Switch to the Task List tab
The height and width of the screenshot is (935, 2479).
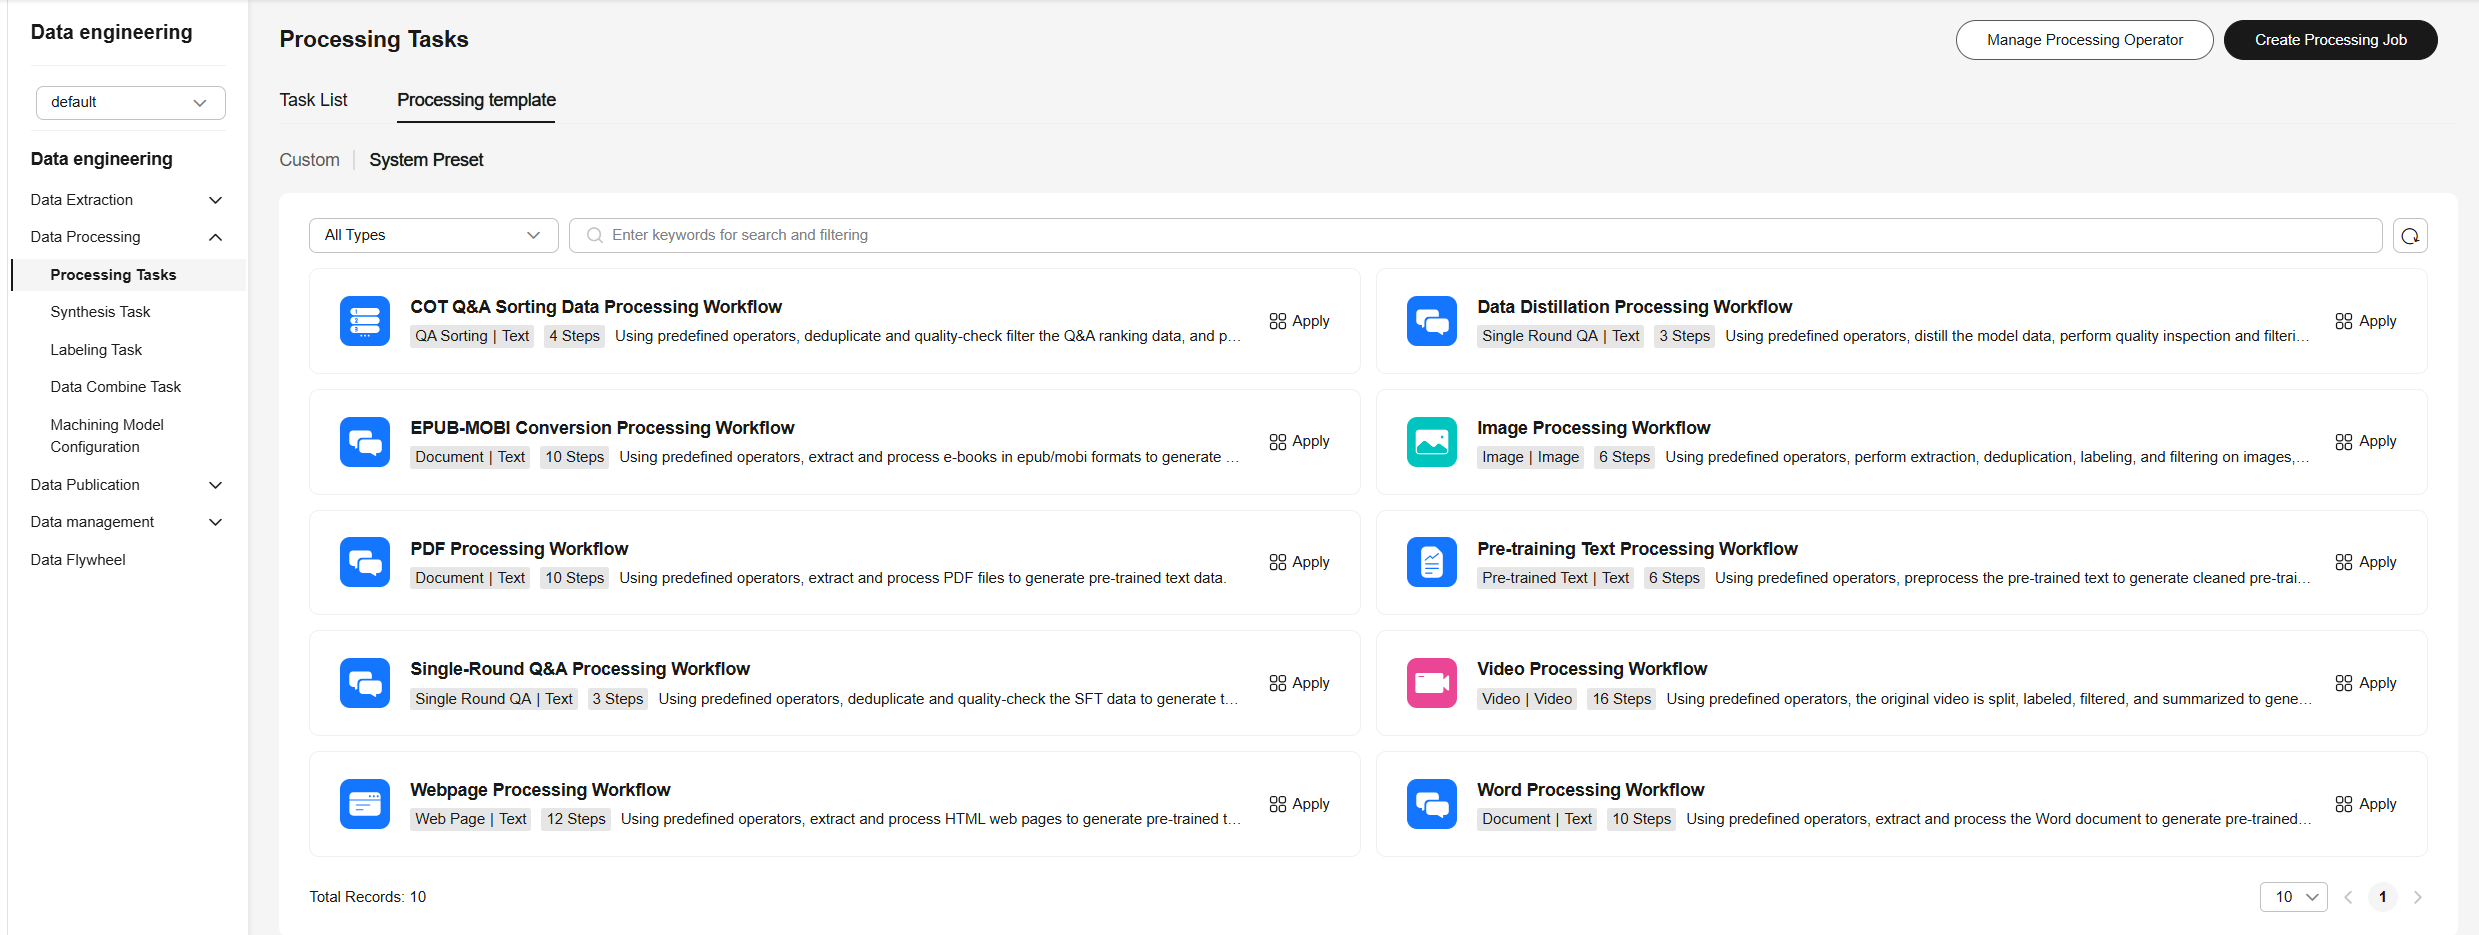point(313,100)
